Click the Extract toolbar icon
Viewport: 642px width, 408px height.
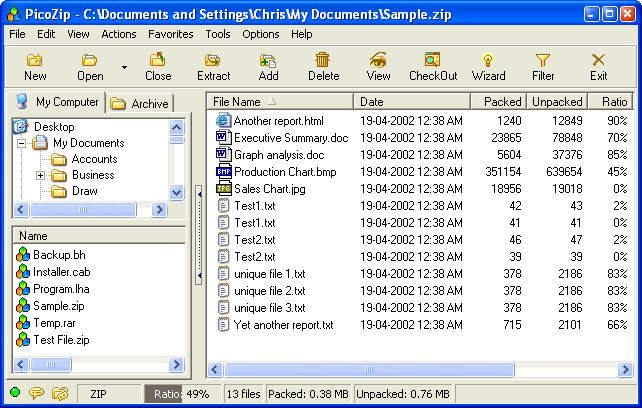coord(213,60)
